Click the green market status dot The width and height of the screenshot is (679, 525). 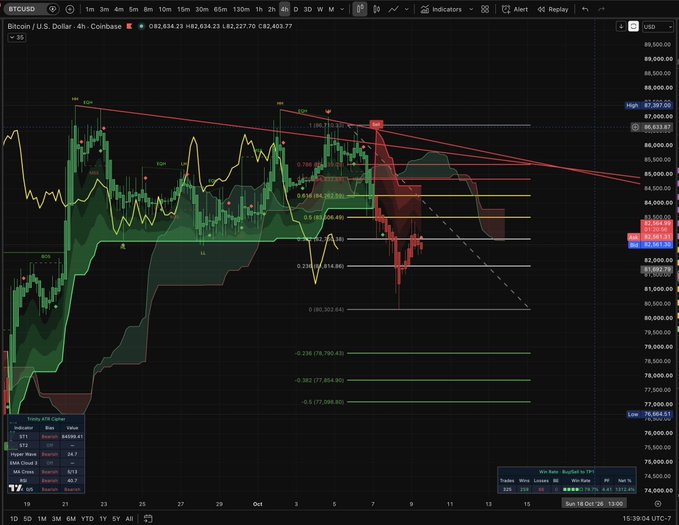[141, 26]
